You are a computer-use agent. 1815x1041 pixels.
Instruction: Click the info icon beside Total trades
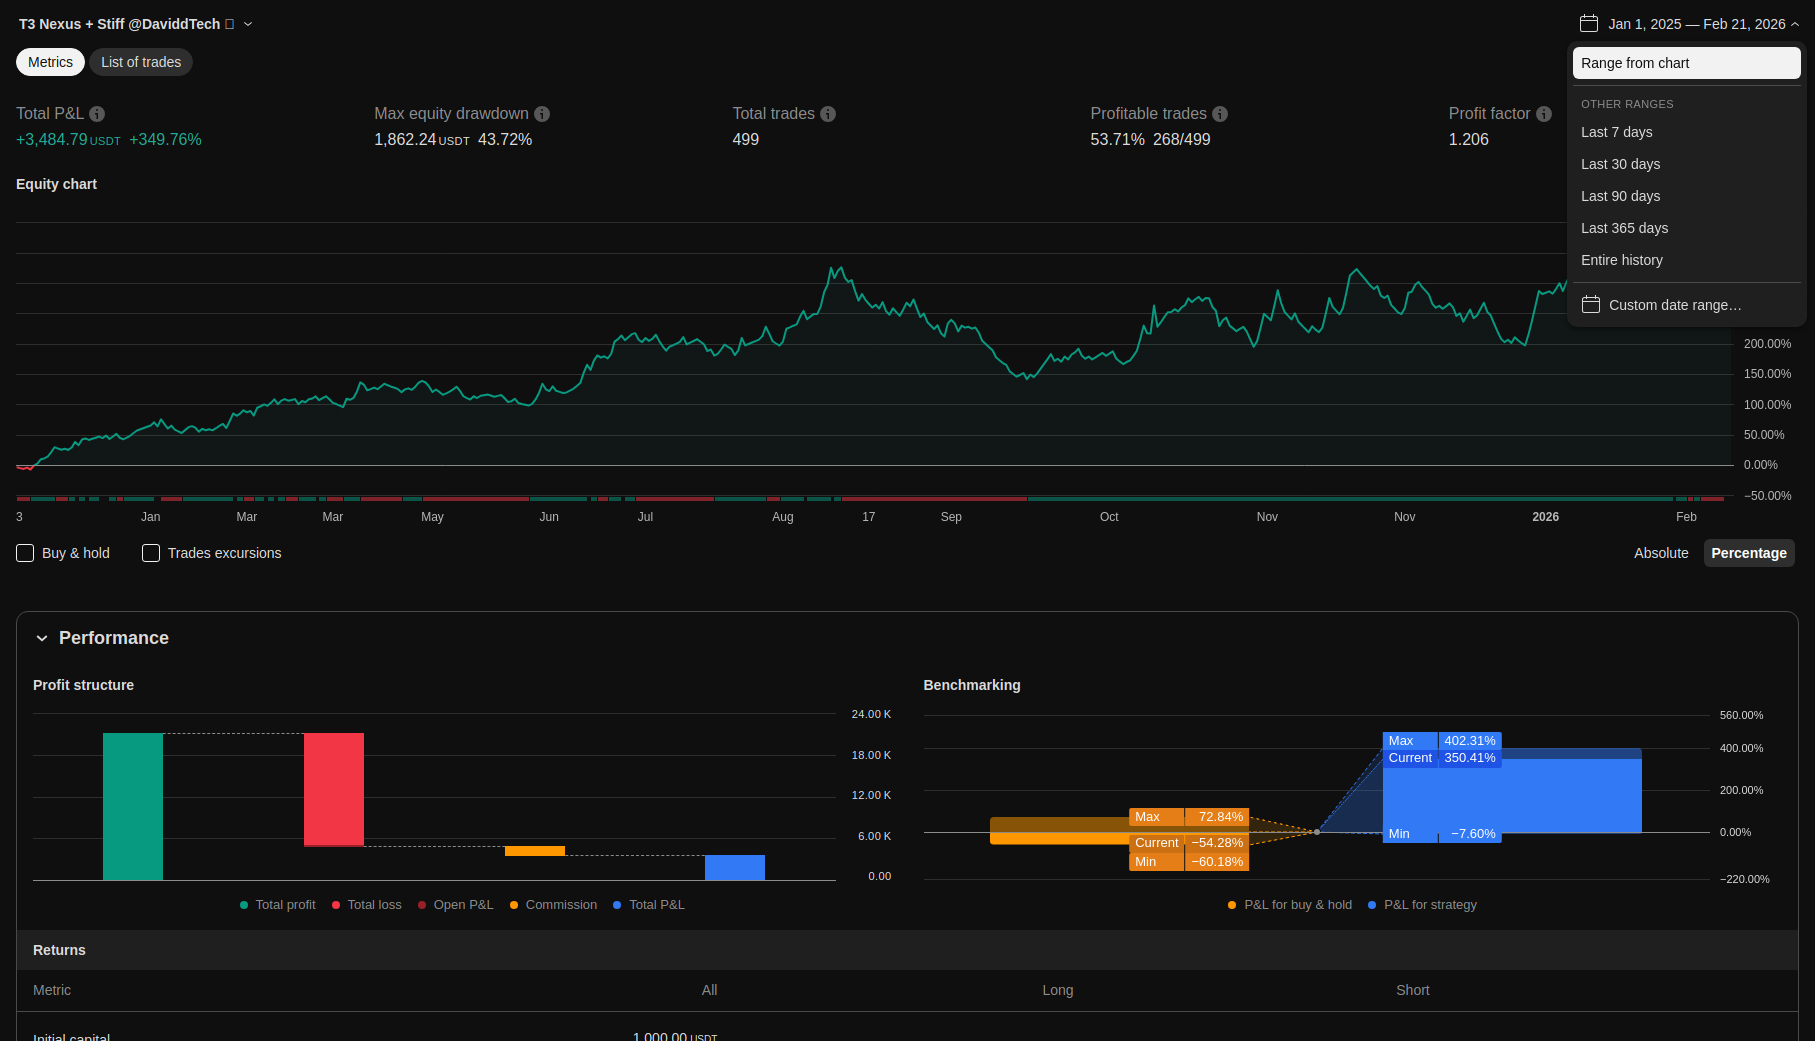828,114
